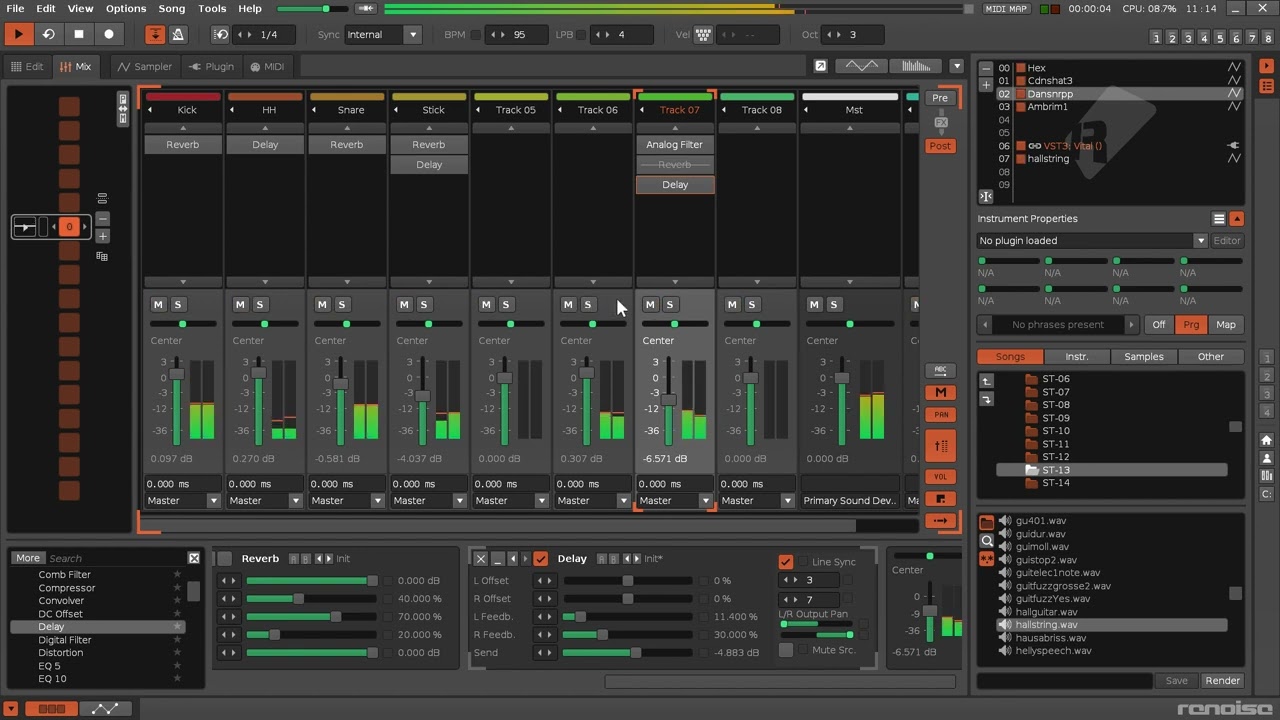Screen dimensions: 1280x720
Task: Preview hallstring.wav with its speaker icon
Action: (x=1005, y=625)
